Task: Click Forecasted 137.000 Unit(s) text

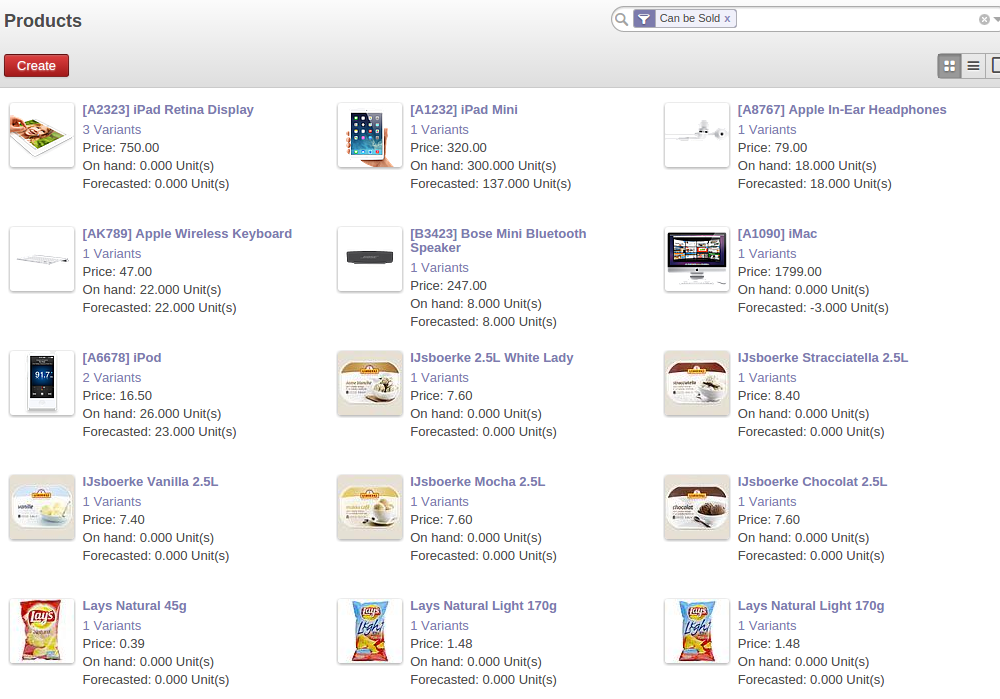Action: (x=490, y=184)
